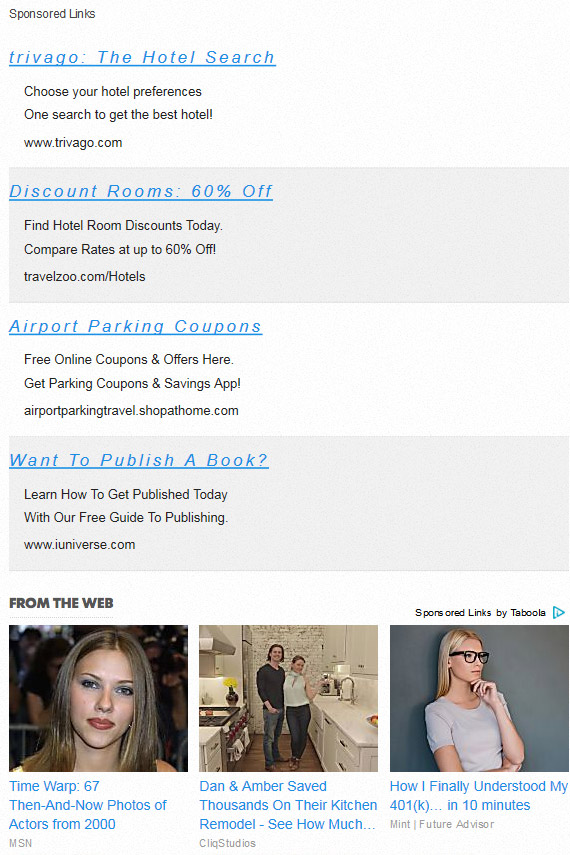Read Dan & Amber Saved Thousands article
This screenshot has height=855, width=570.
tap(288, 805)
